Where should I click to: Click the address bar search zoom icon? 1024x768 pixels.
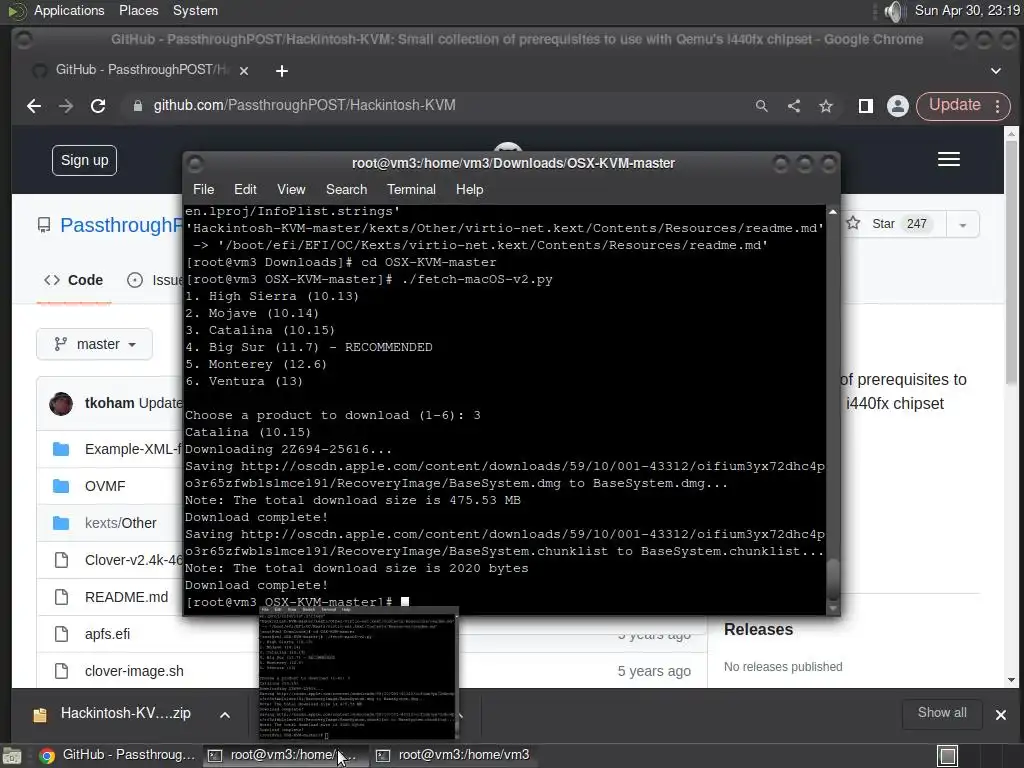click(x=761, y=106)
